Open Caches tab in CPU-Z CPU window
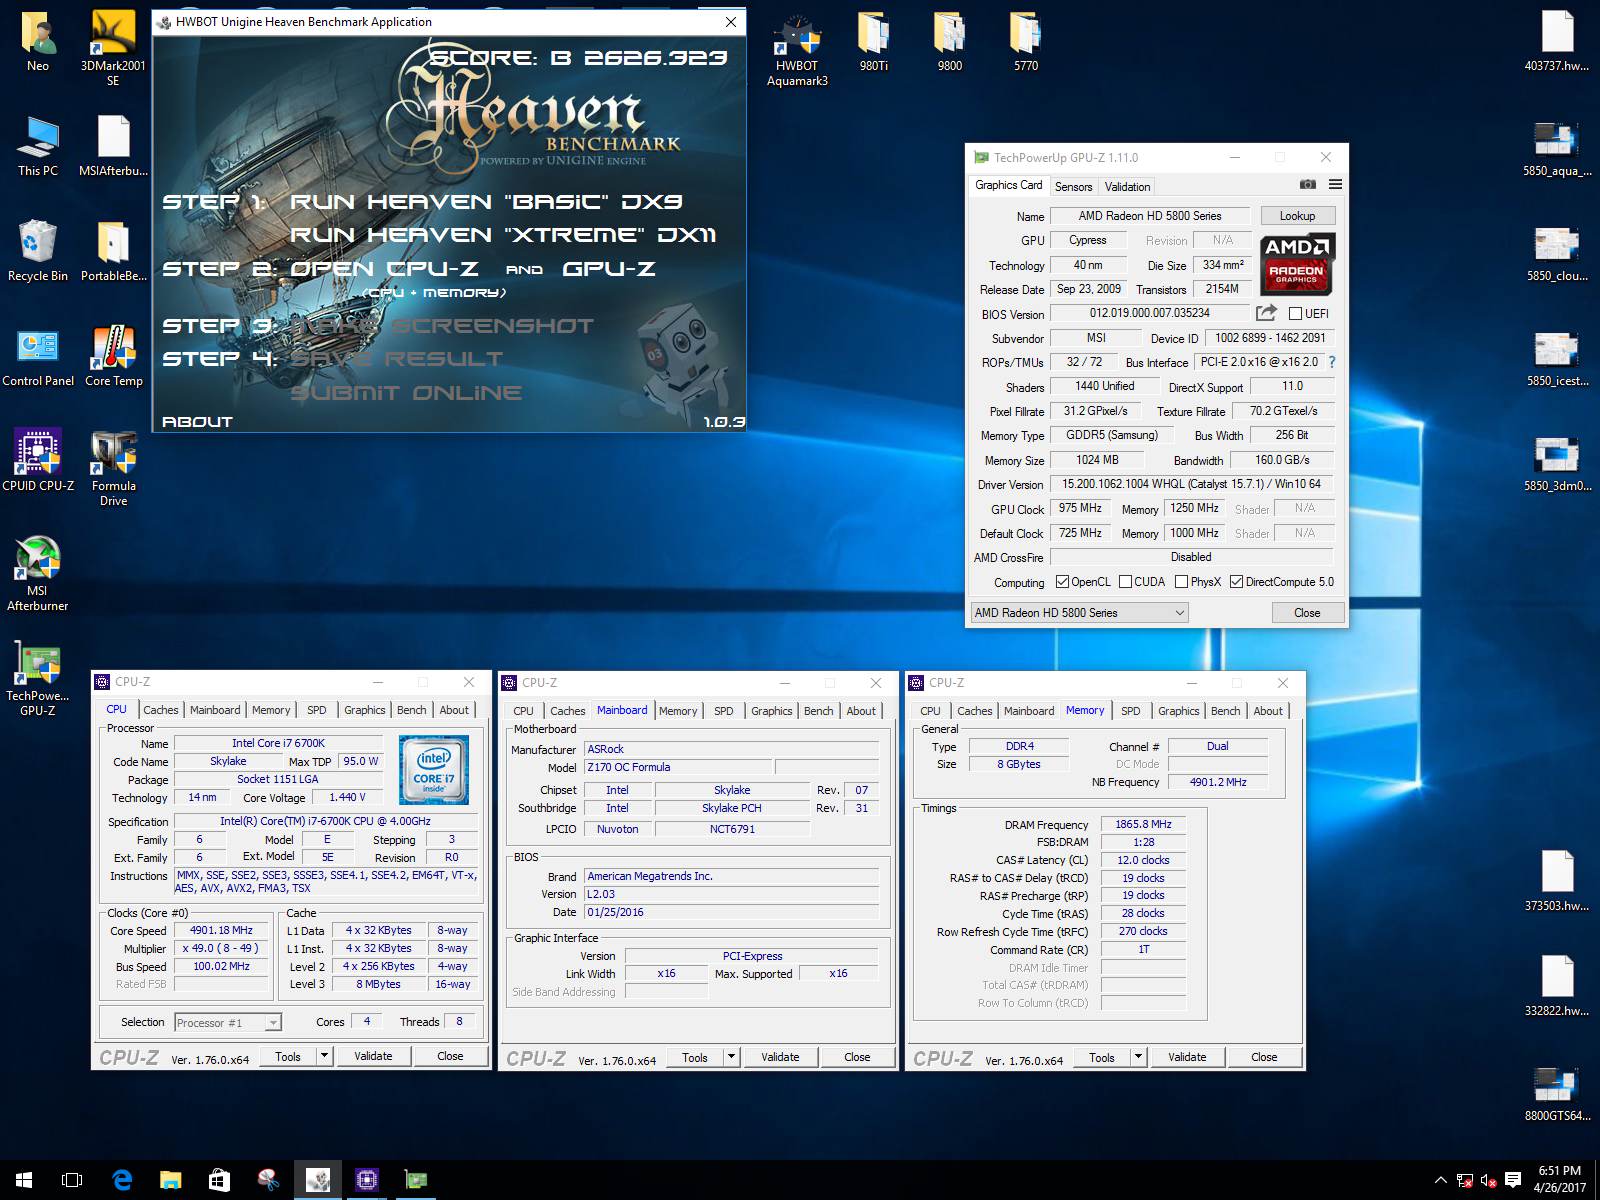This screenshot has width=1600, height=1200. click(160, 710)
